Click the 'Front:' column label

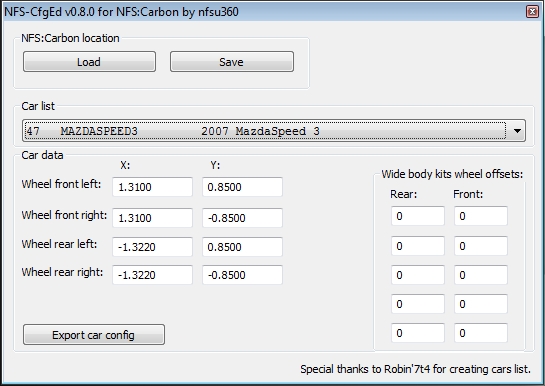(468, 194)
